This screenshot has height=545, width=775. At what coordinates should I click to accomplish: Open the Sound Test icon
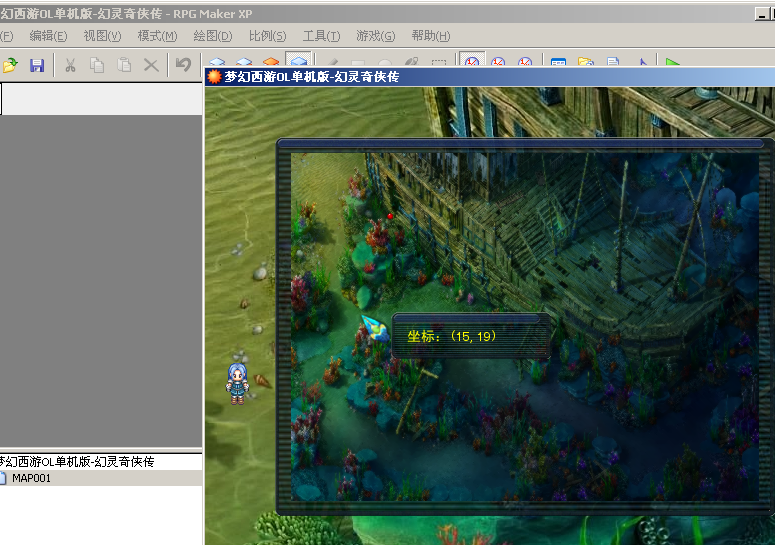pyautogui.click(x=643, y=62)
